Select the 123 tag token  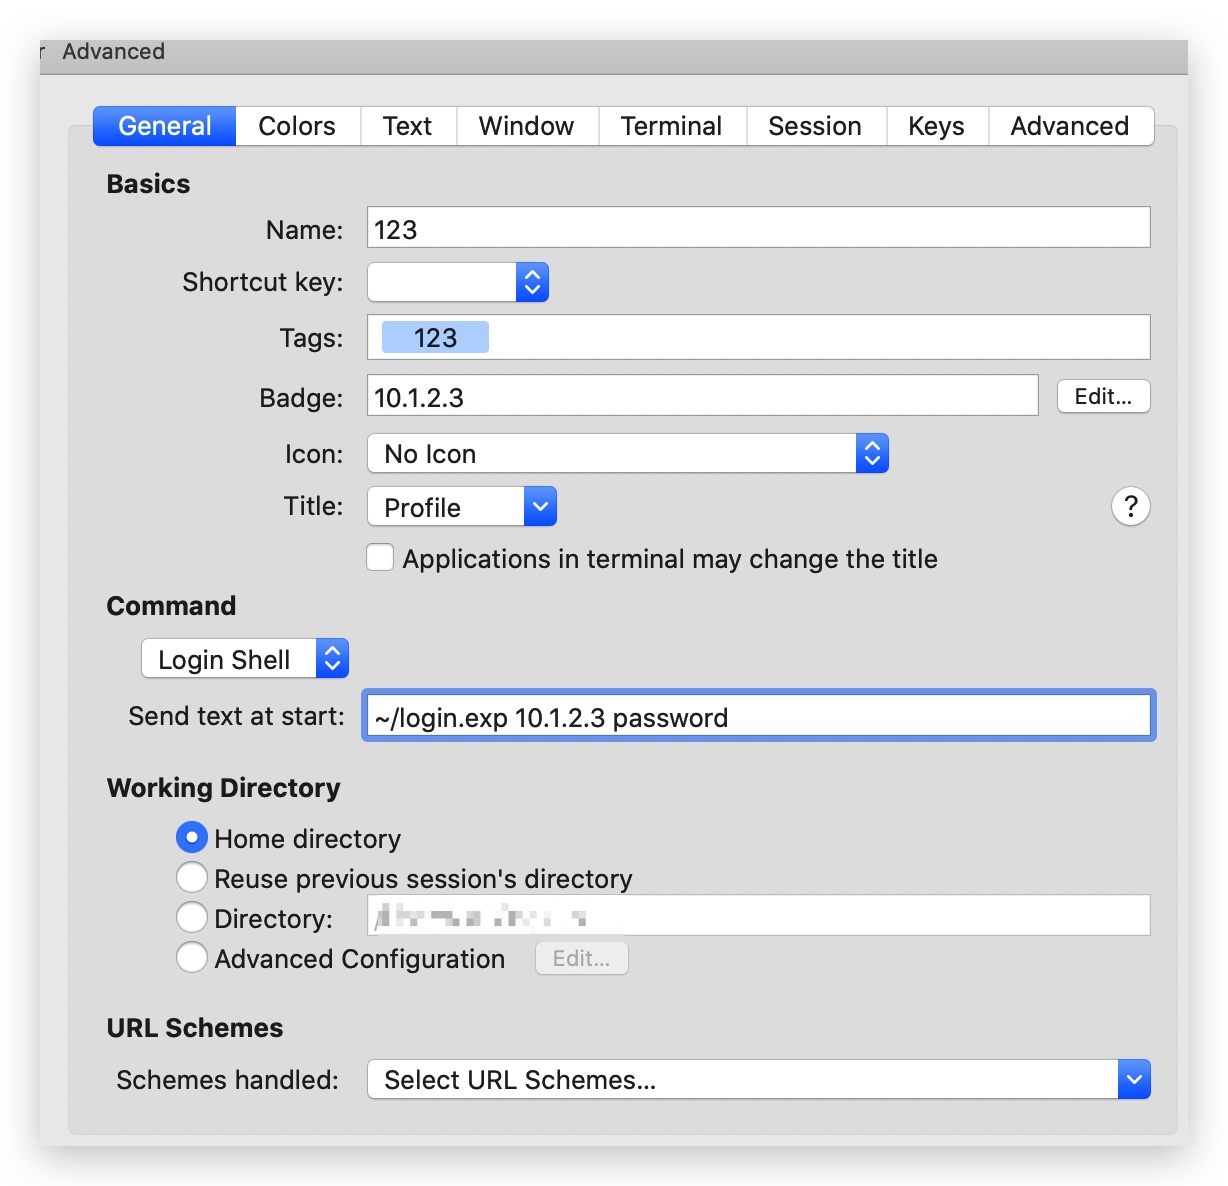click(x=435, y=338)
